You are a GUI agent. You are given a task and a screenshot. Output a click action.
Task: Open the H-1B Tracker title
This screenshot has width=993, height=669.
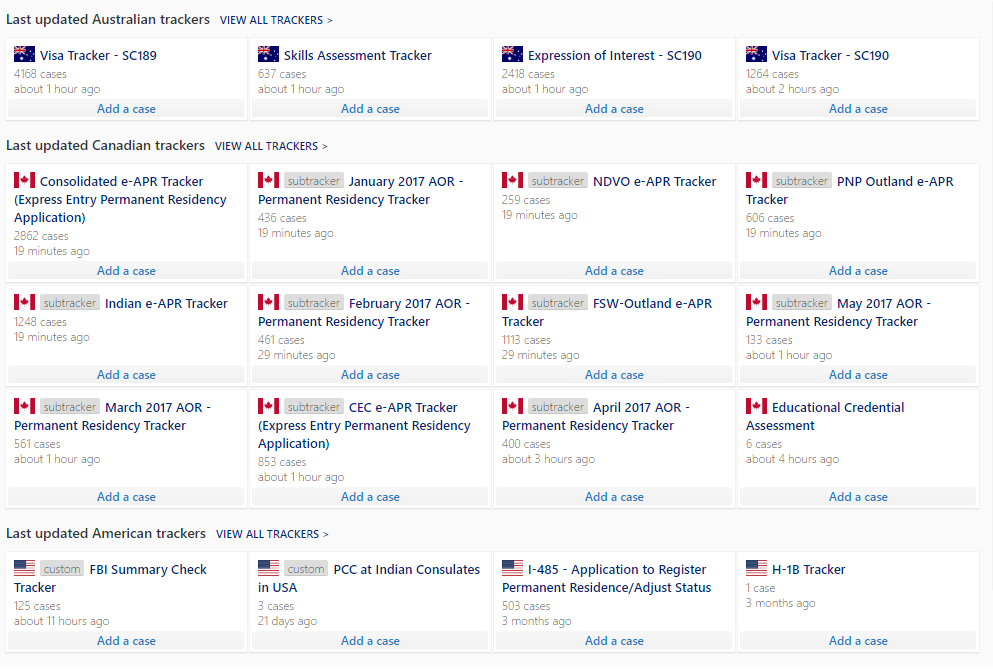(x=808, y=570)
